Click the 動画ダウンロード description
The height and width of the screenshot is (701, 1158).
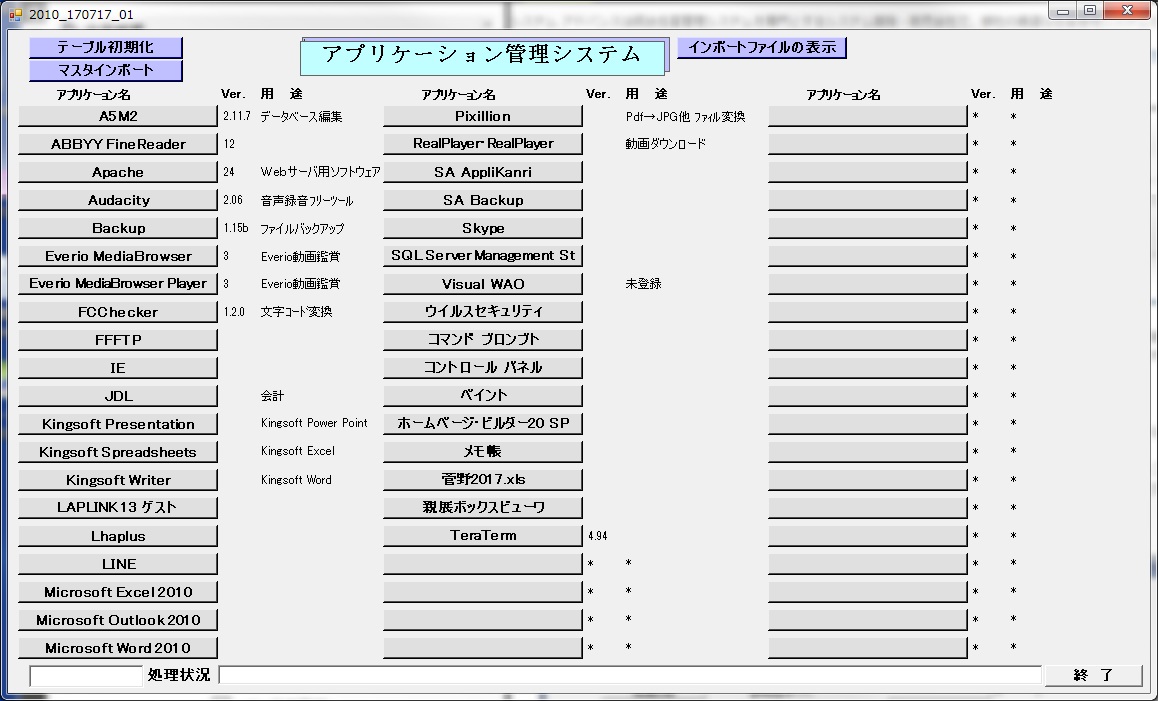665,144
